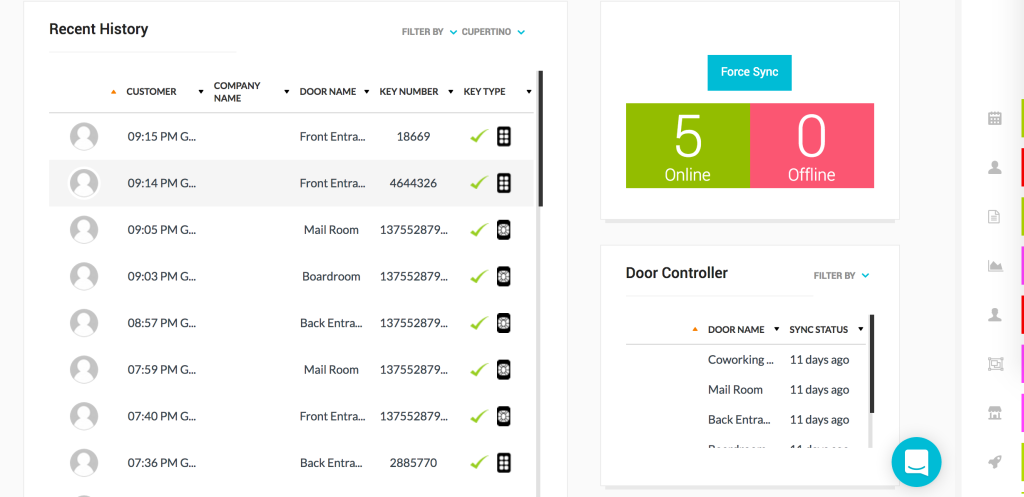Click the Coworking door in Door Controller

pos(741,360)
